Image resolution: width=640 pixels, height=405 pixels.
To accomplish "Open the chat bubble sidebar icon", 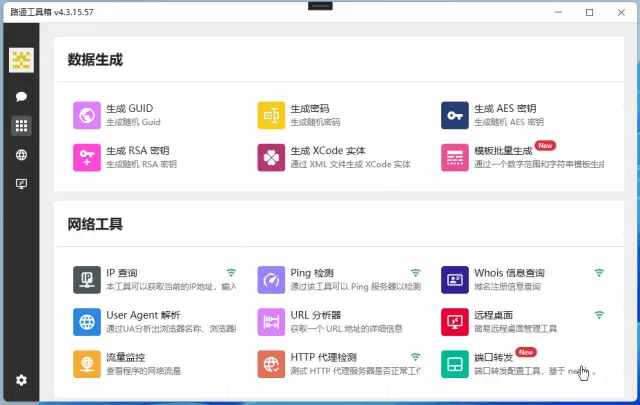I will pyautogui.click(x=21, y=96).
